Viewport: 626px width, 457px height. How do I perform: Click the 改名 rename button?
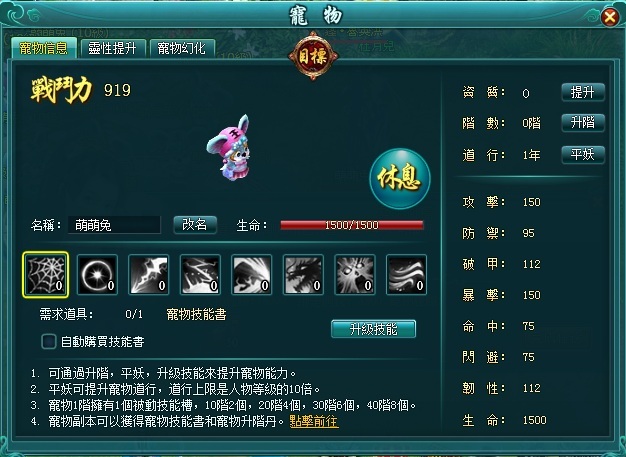[x=195, y=225]
